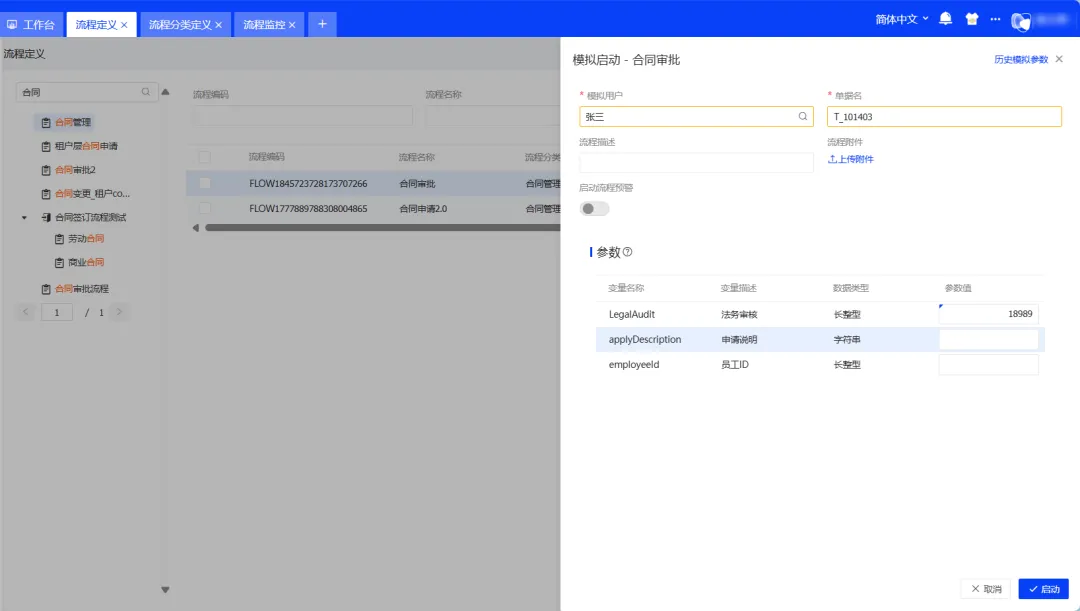Collapse the 合同签订流程测试 tree node
This screenshot has width=1080, height=611.
tap(24, 218)
